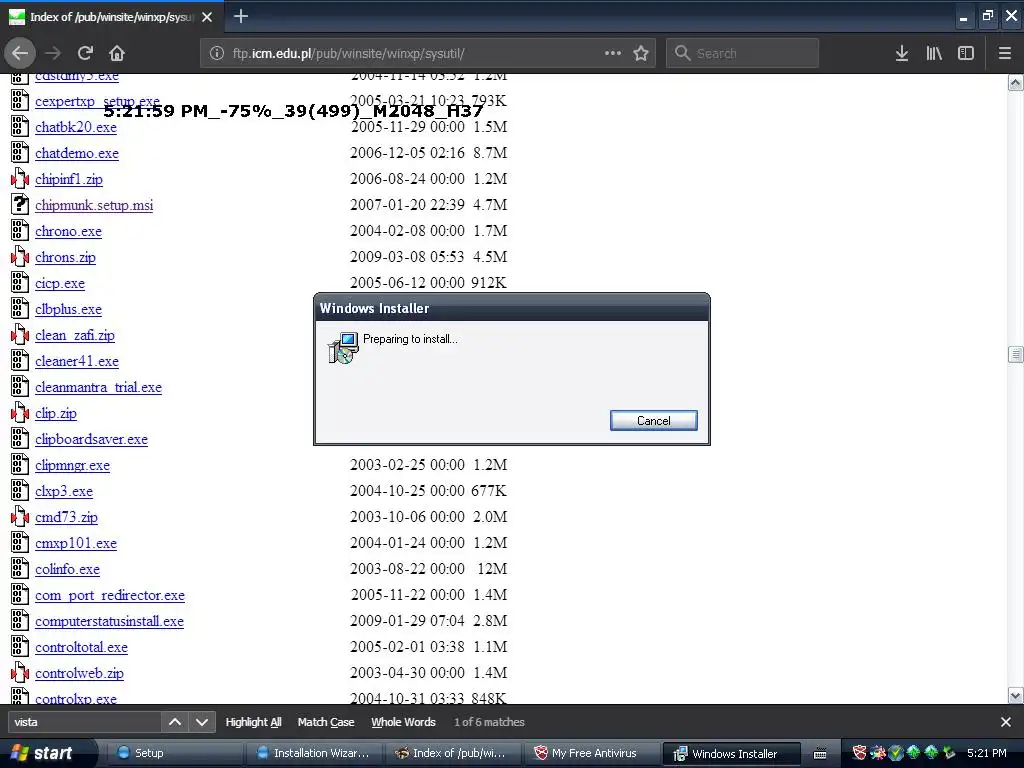Screen dimensions: 1024x768
Task: Toggle the sidebars icon
Action: 966,53
